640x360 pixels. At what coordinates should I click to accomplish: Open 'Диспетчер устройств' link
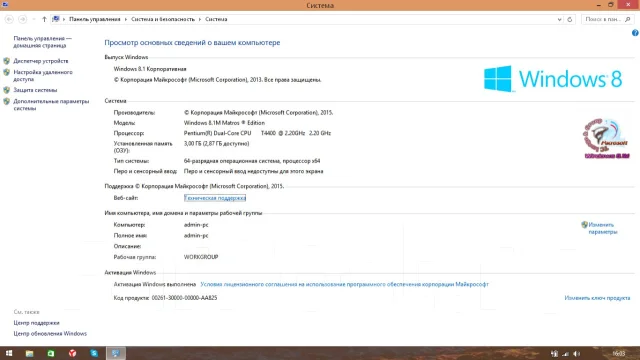(41, 61)
